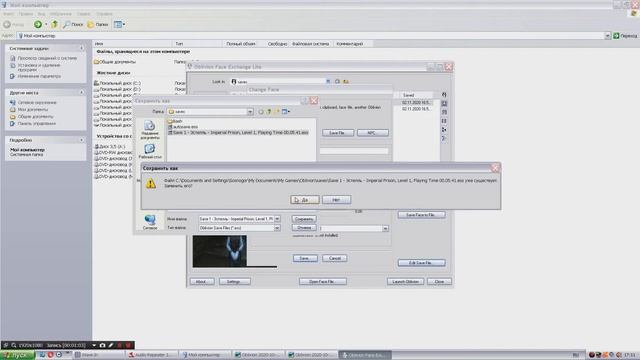
Task: Click the Save File button
Action: click(x=338, y=133)
